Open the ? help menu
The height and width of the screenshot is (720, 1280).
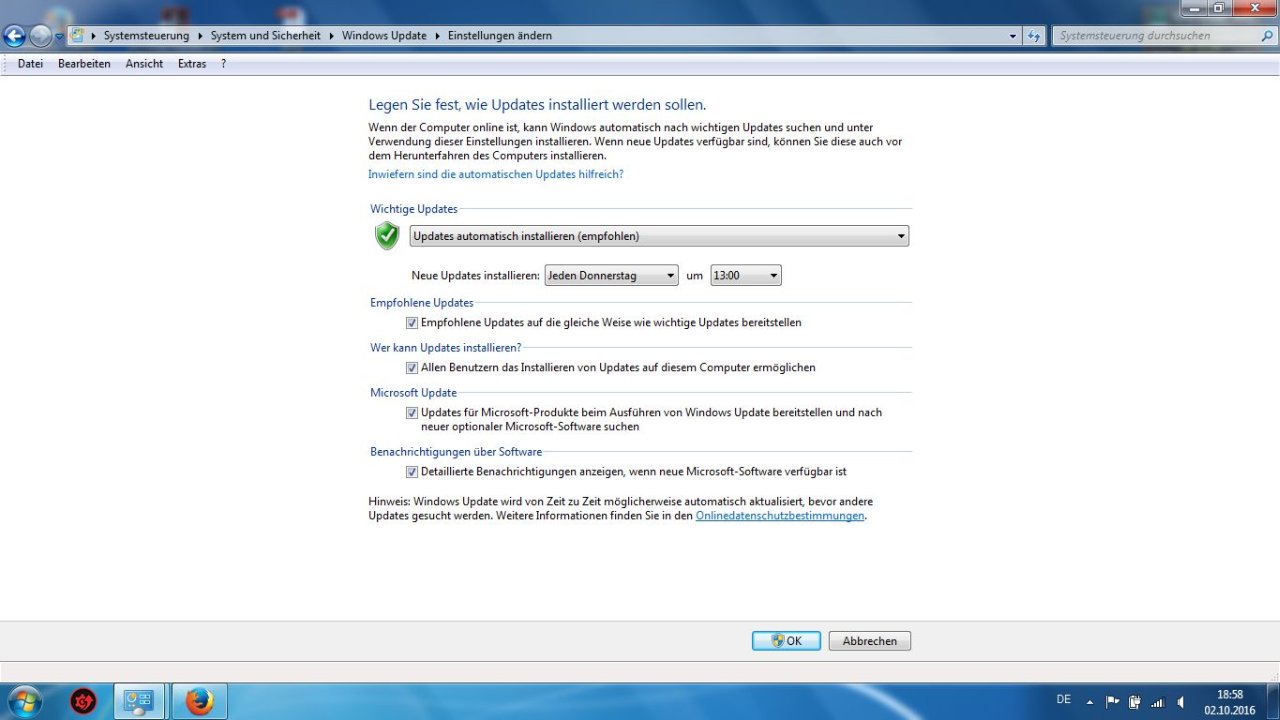(x=224, y=64)
